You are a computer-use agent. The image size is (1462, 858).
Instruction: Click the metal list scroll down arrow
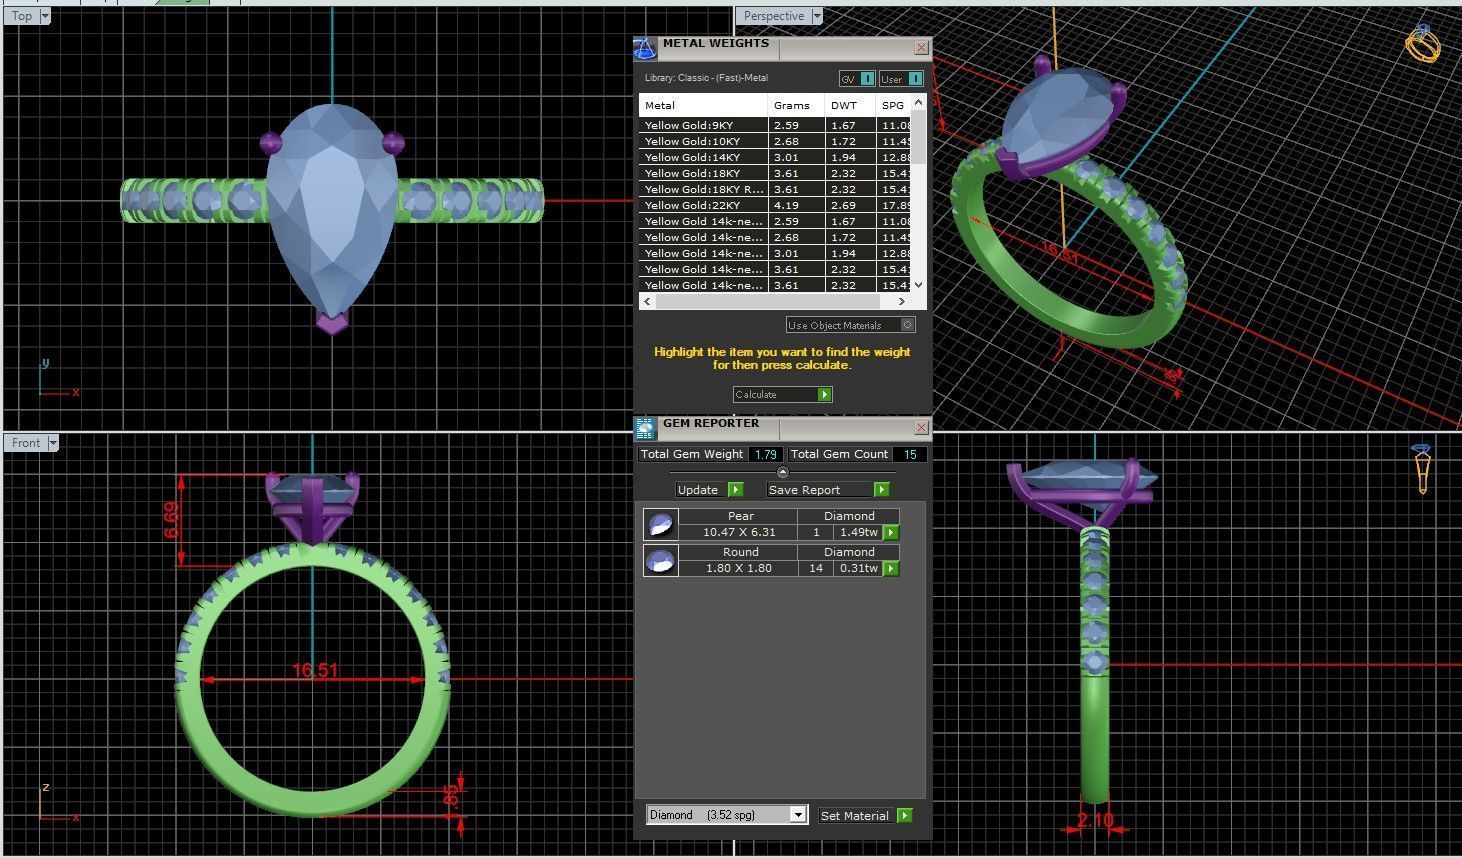tap(918, 285)
